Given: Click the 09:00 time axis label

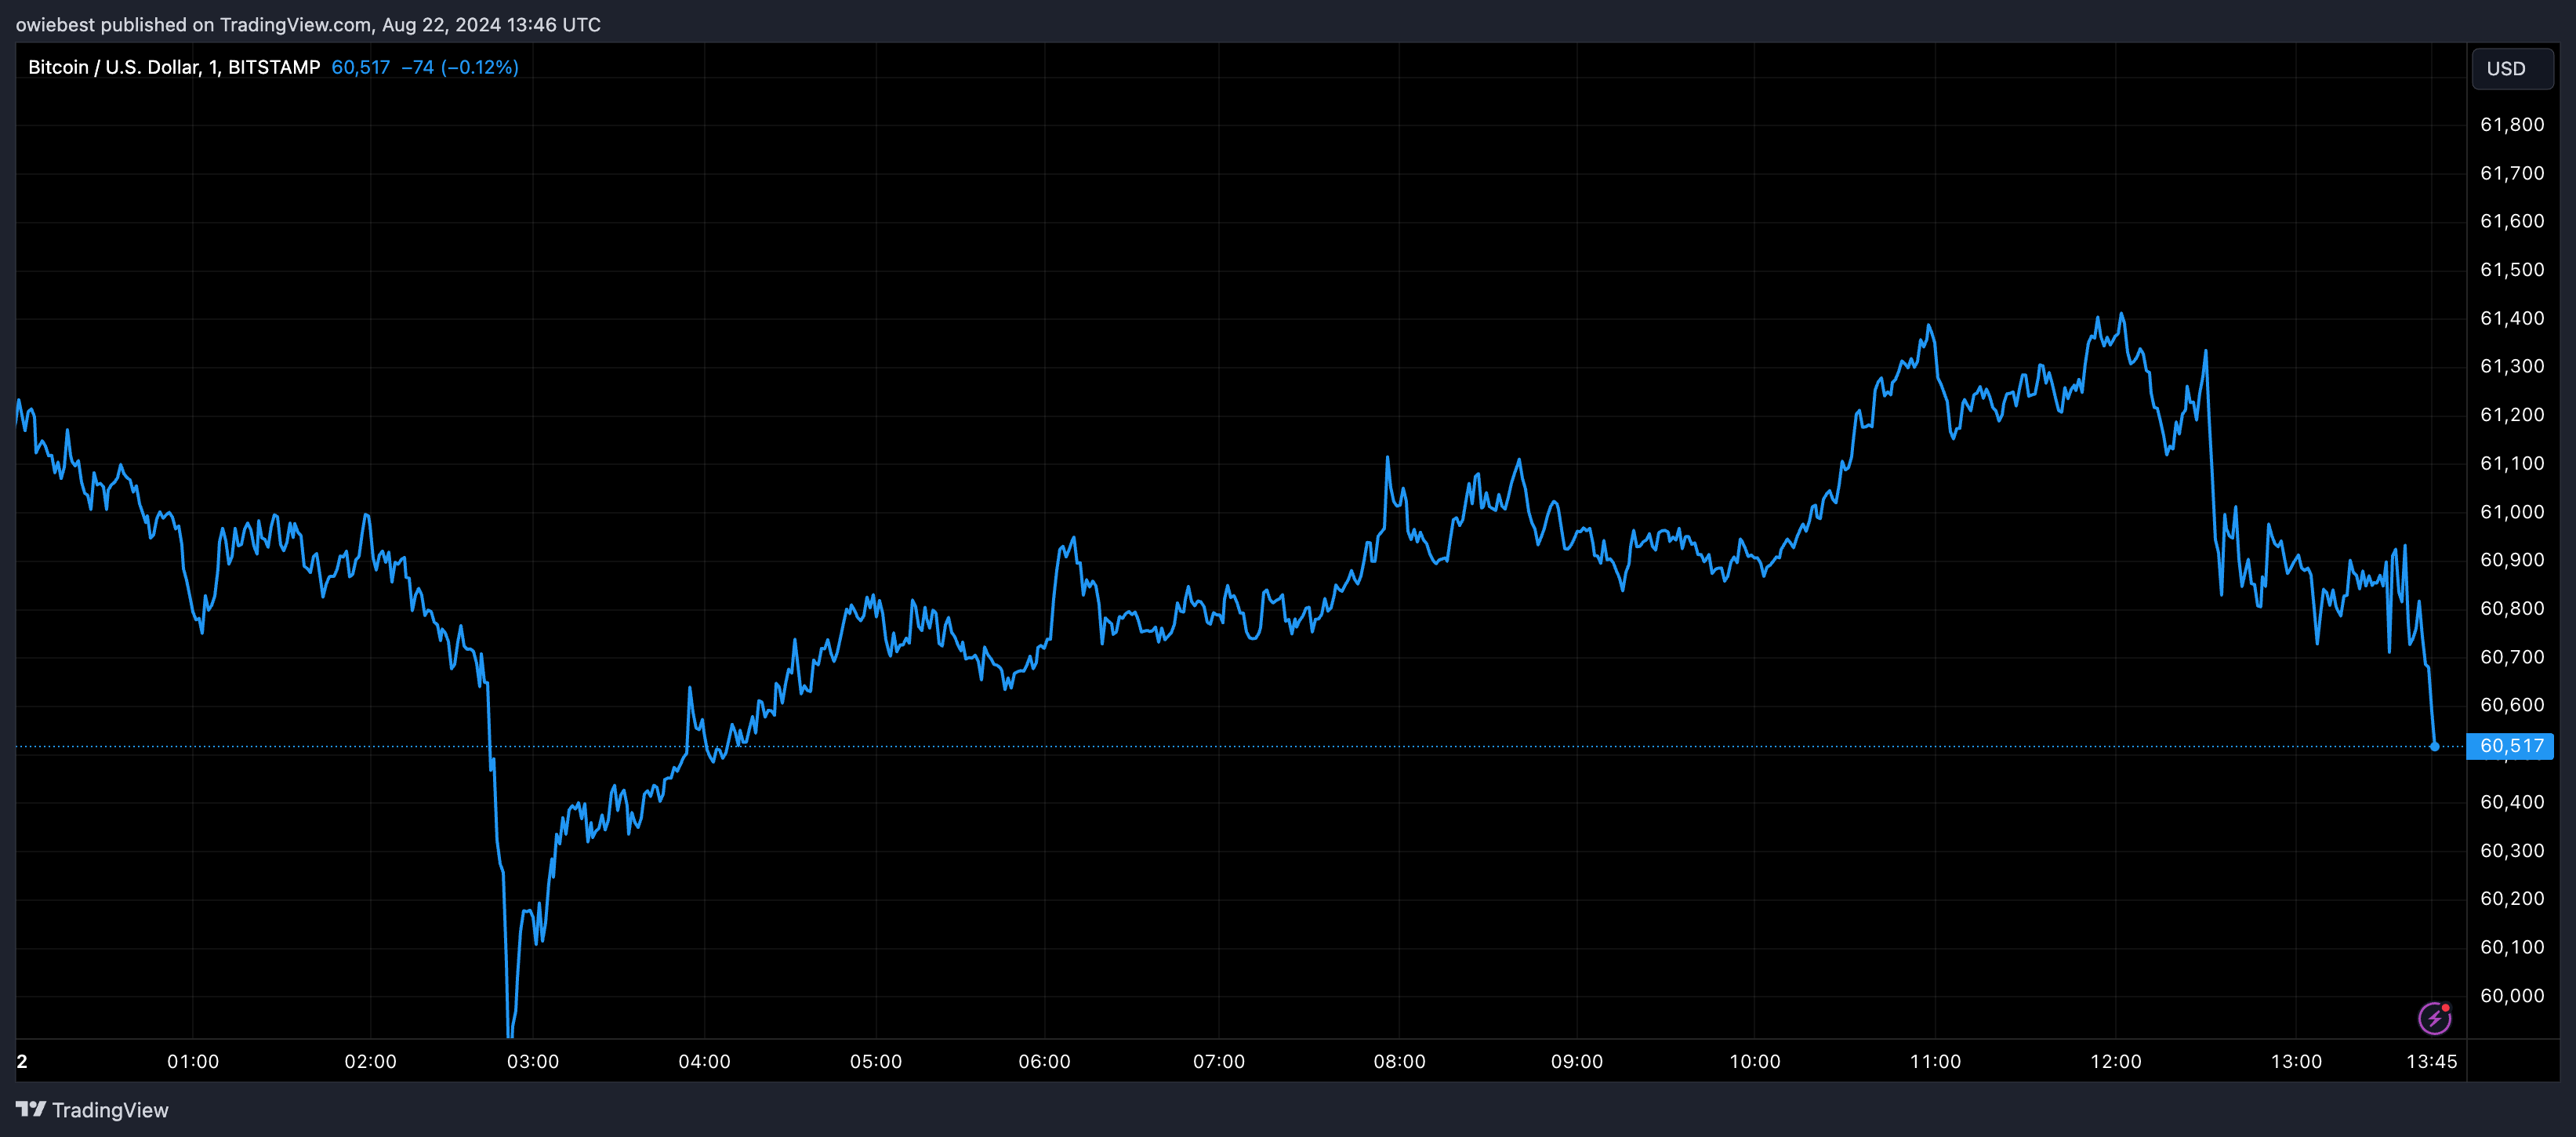Looking at the screenshot, I should click(x=1577, y=1061).
